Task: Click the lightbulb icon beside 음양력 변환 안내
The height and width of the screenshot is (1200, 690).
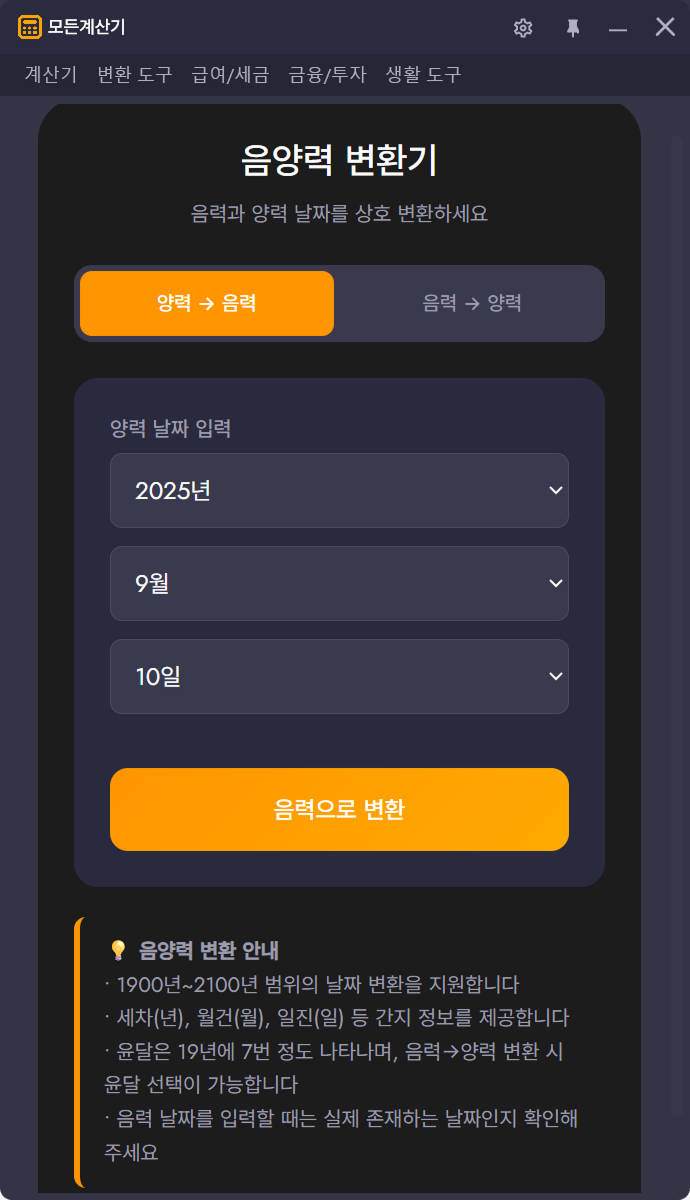Action: [x=118, y=950]
